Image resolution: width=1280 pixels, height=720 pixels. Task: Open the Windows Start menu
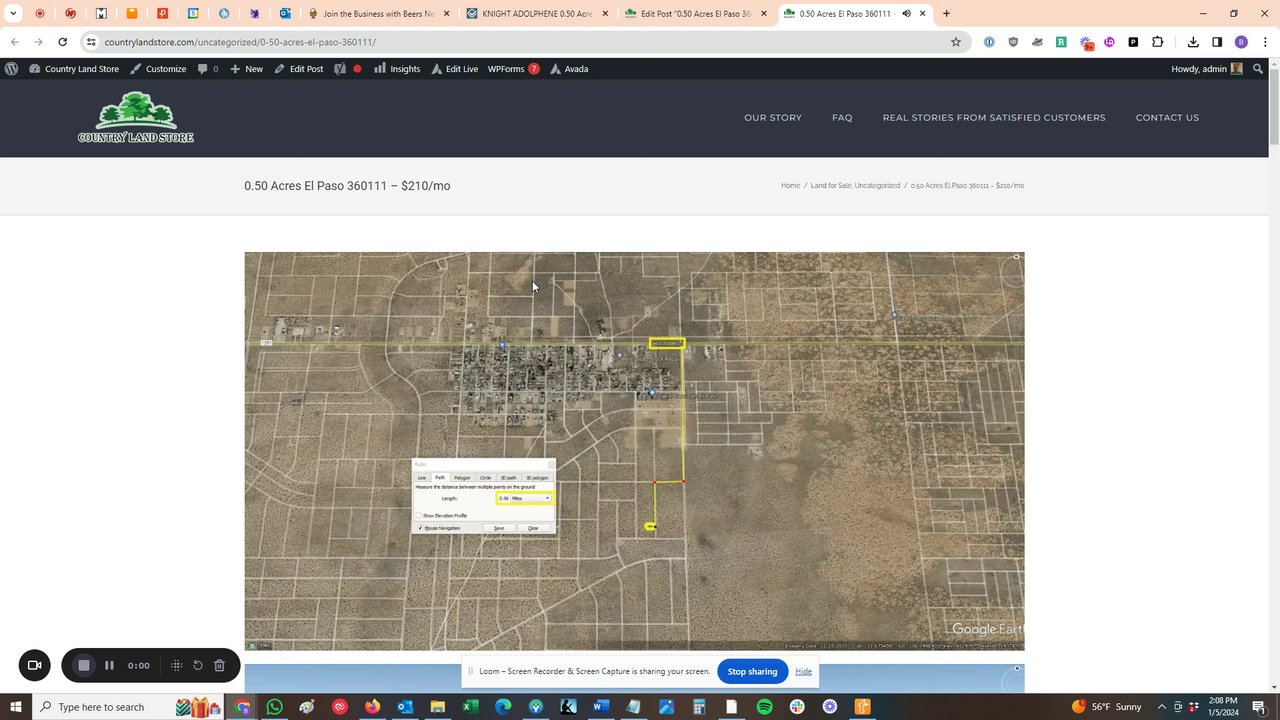(x=16, y=707)
